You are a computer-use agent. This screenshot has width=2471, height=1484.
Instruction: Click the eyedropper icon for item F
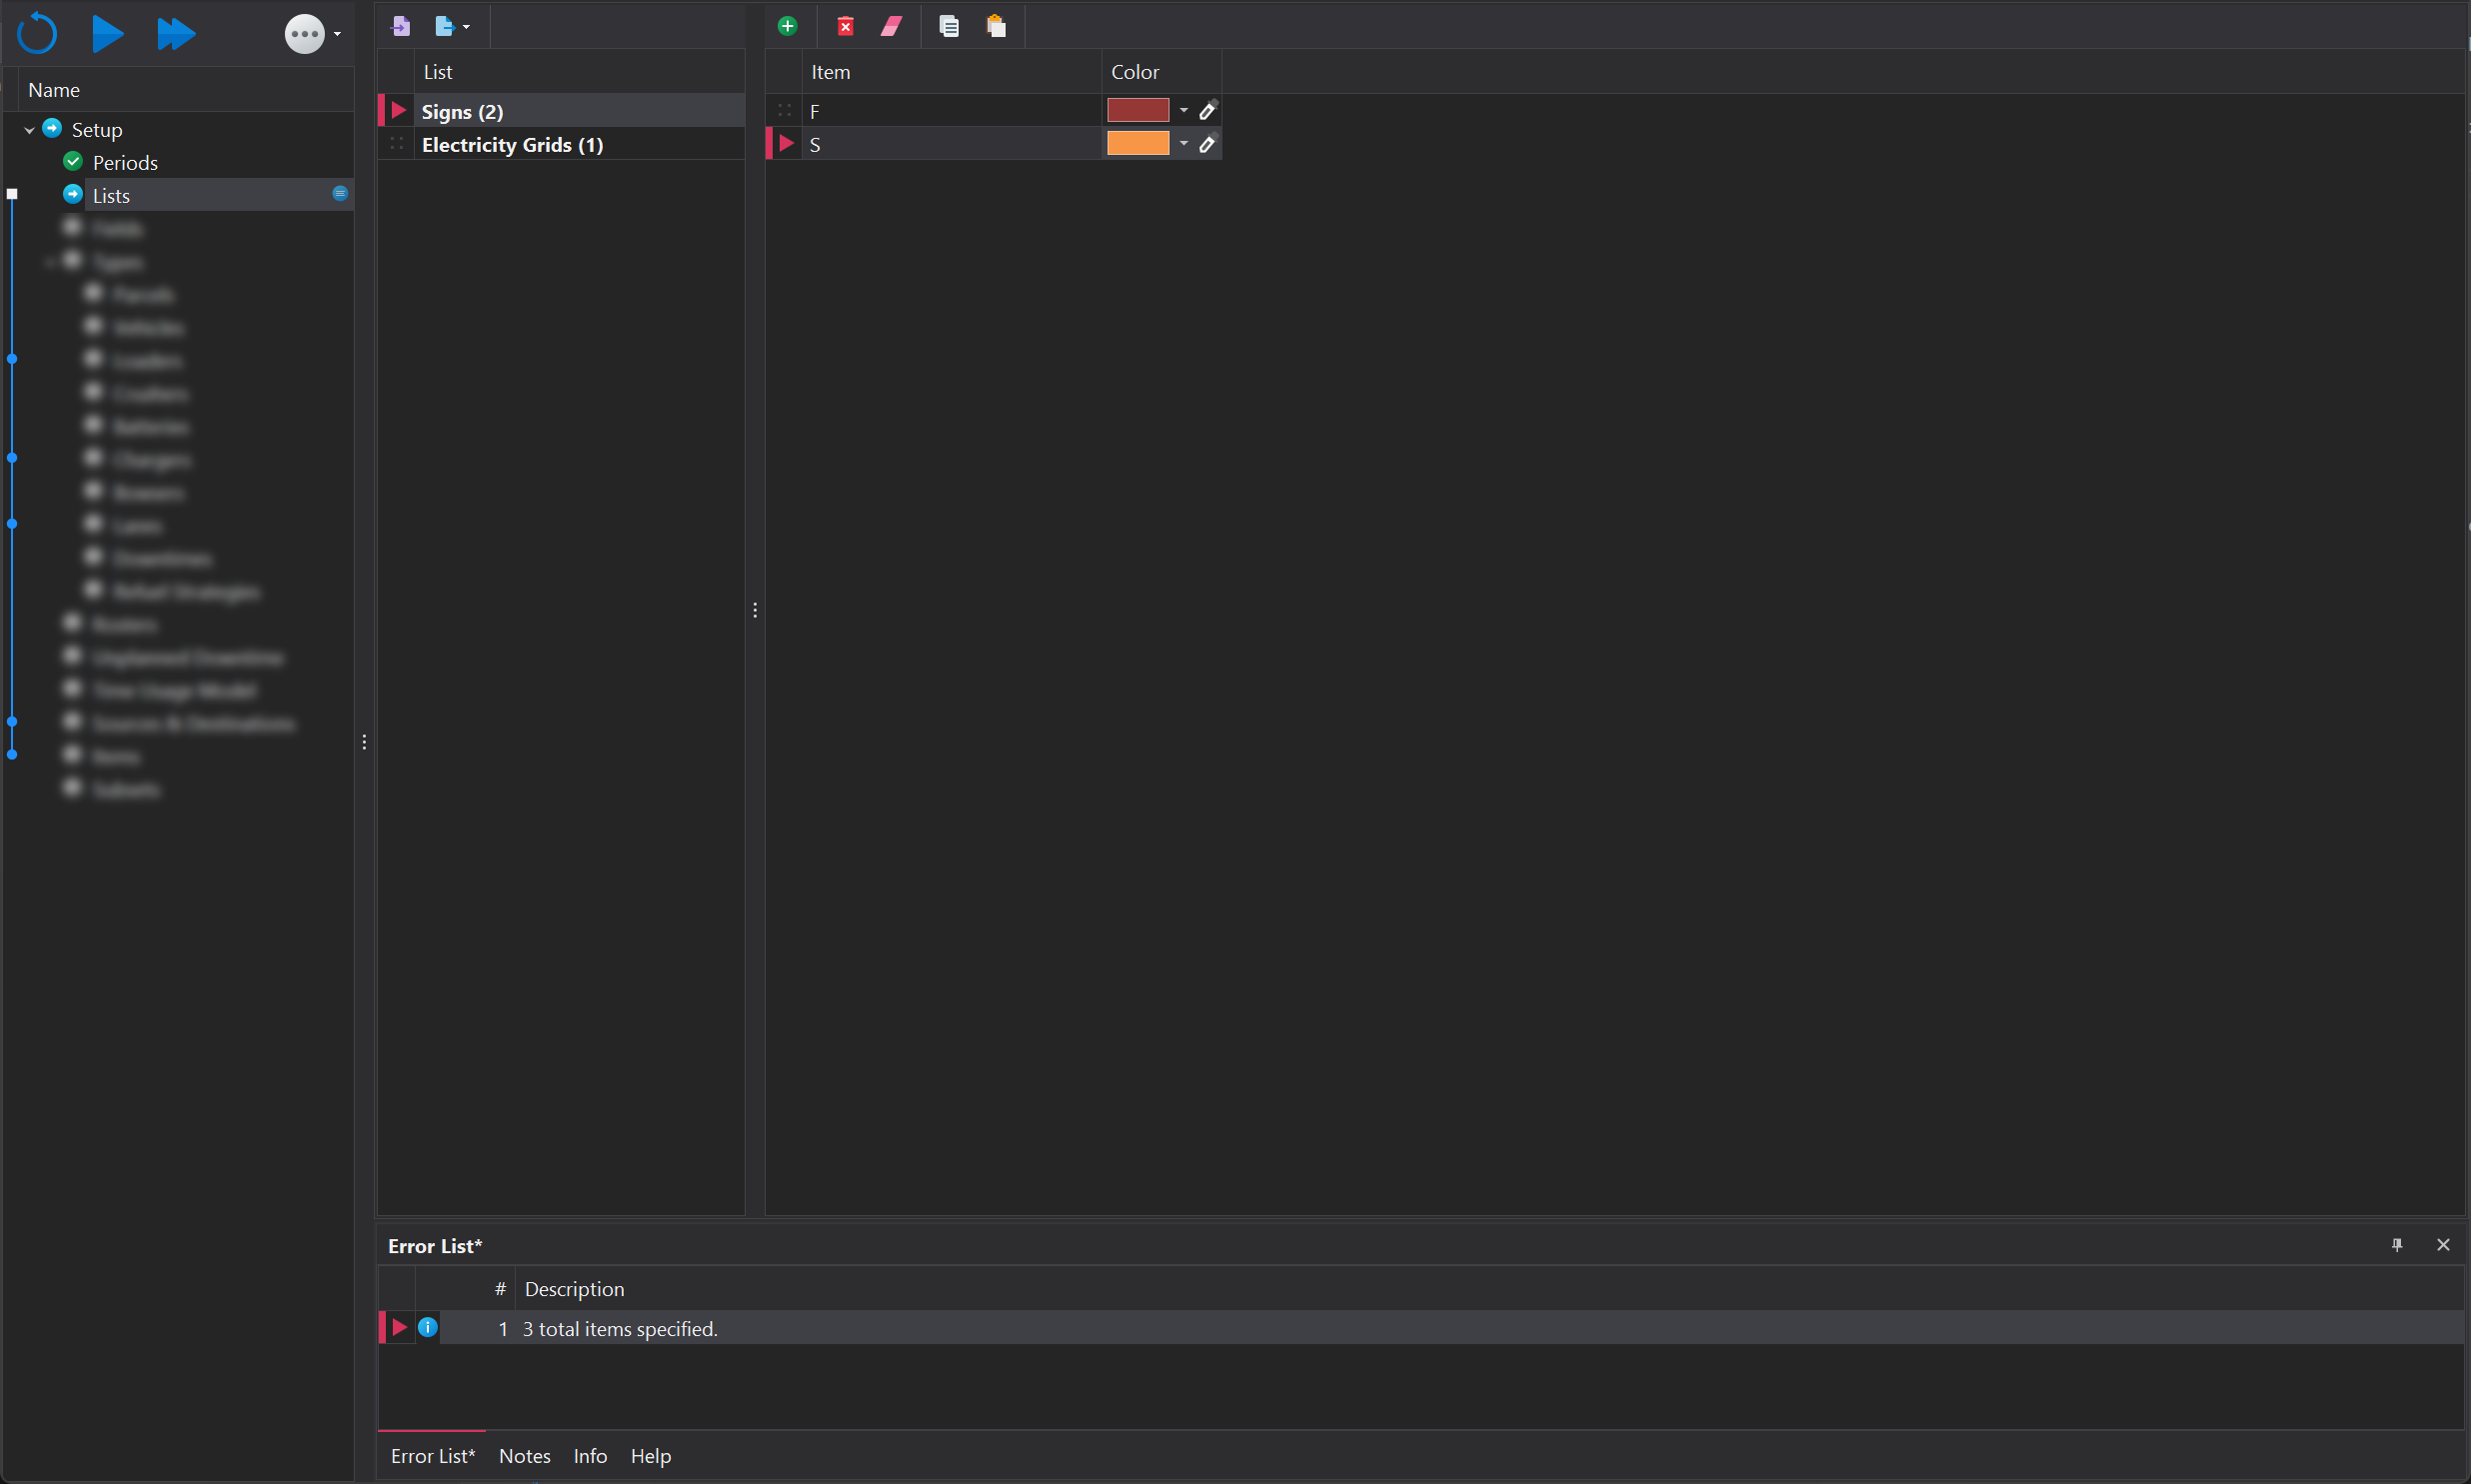1207,110
